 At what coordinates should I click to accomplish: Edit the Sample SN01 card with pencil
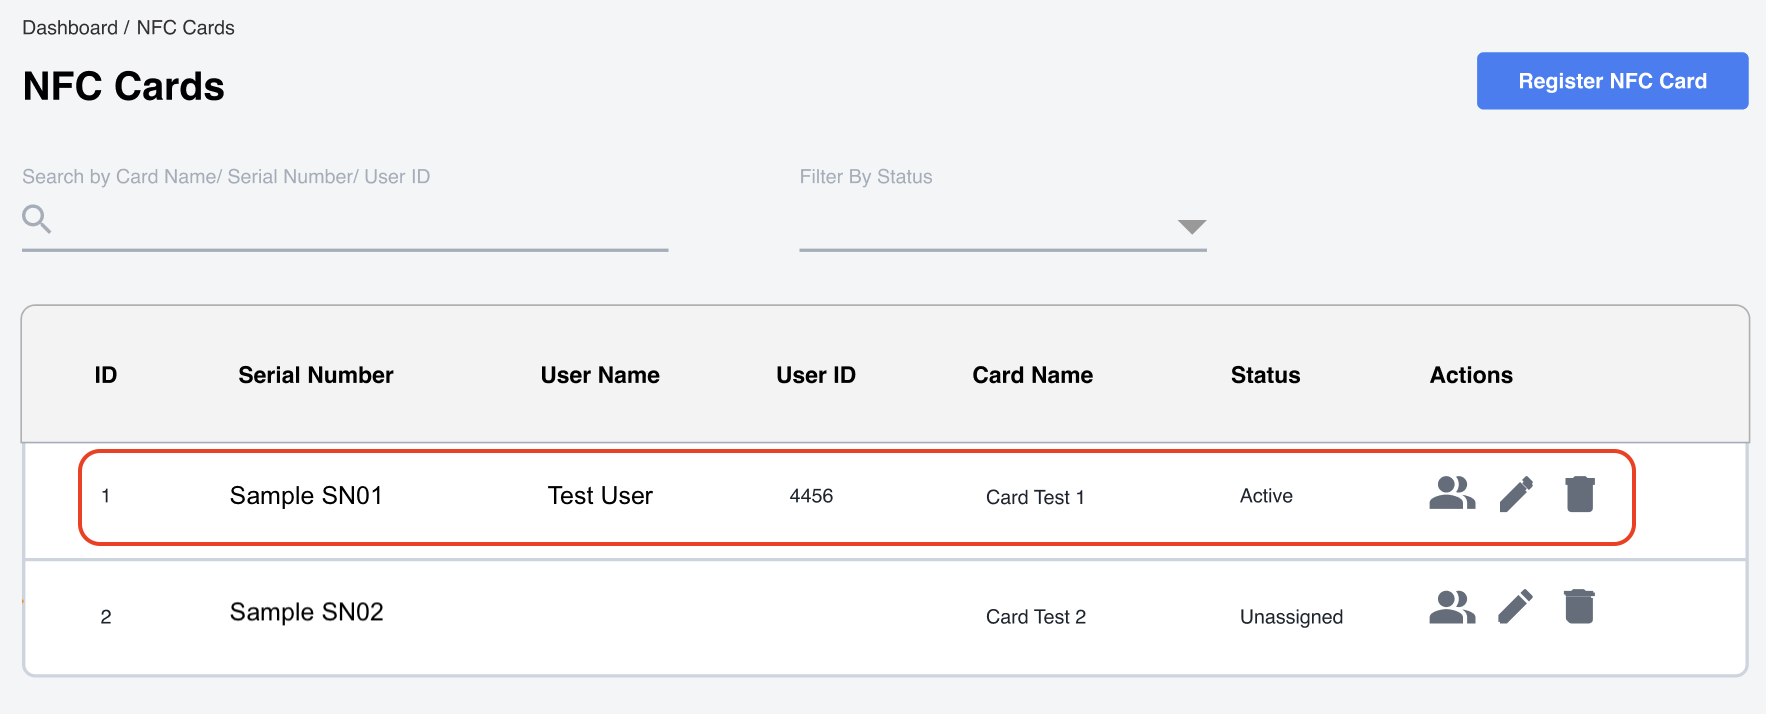click(x=1516, y=494)
